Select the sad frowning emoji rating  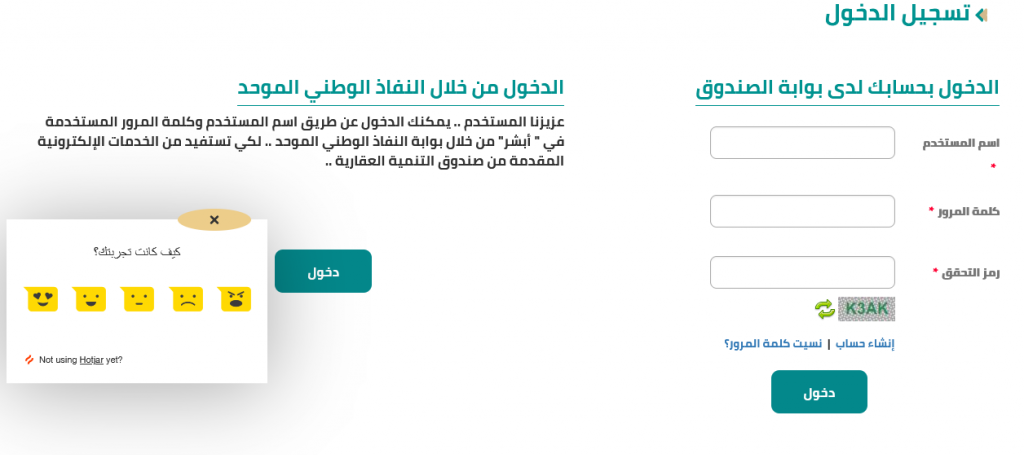click(187, 299)
